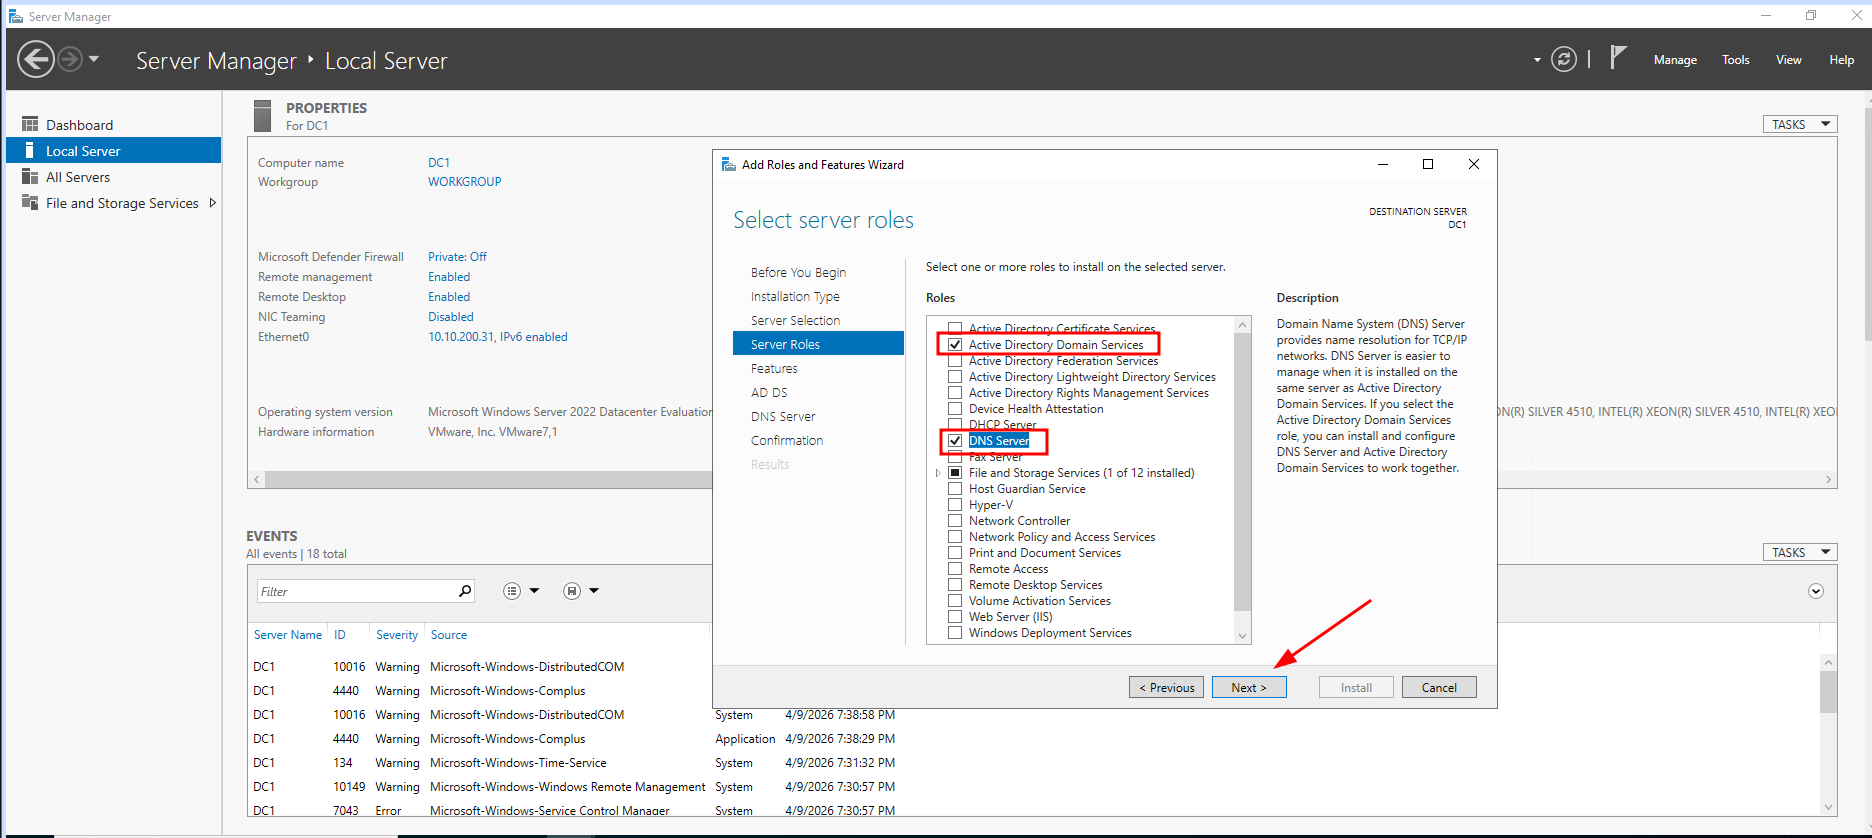Click the back navigation arrow icon
This screenshot has height=838, width=1872.
(36, 60)
